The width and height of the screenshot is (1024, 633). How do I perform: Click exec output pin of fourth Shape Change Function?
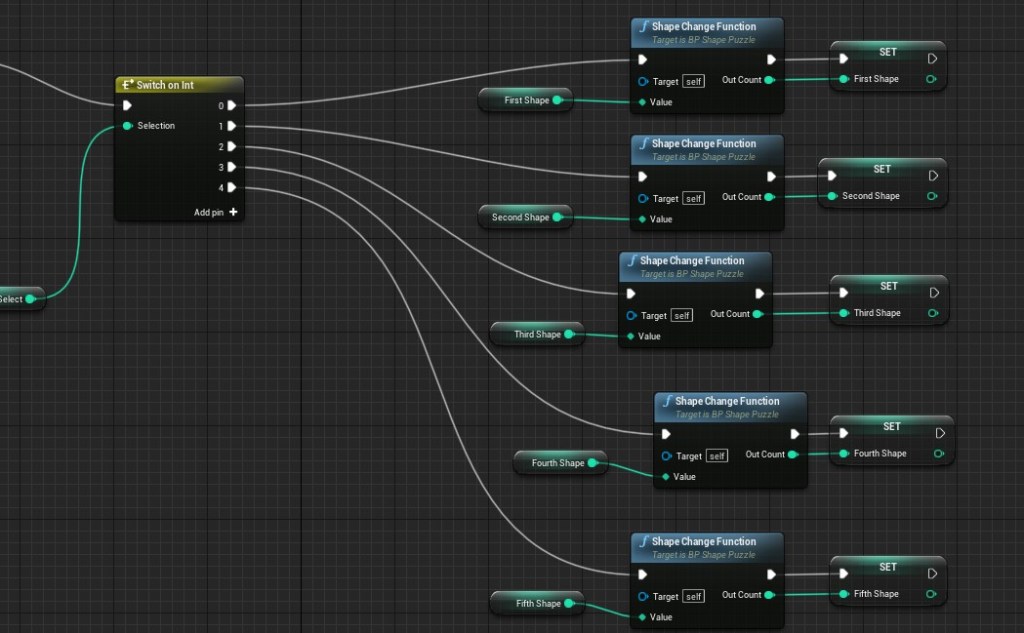pyautogui.click(x=795, y=434)
